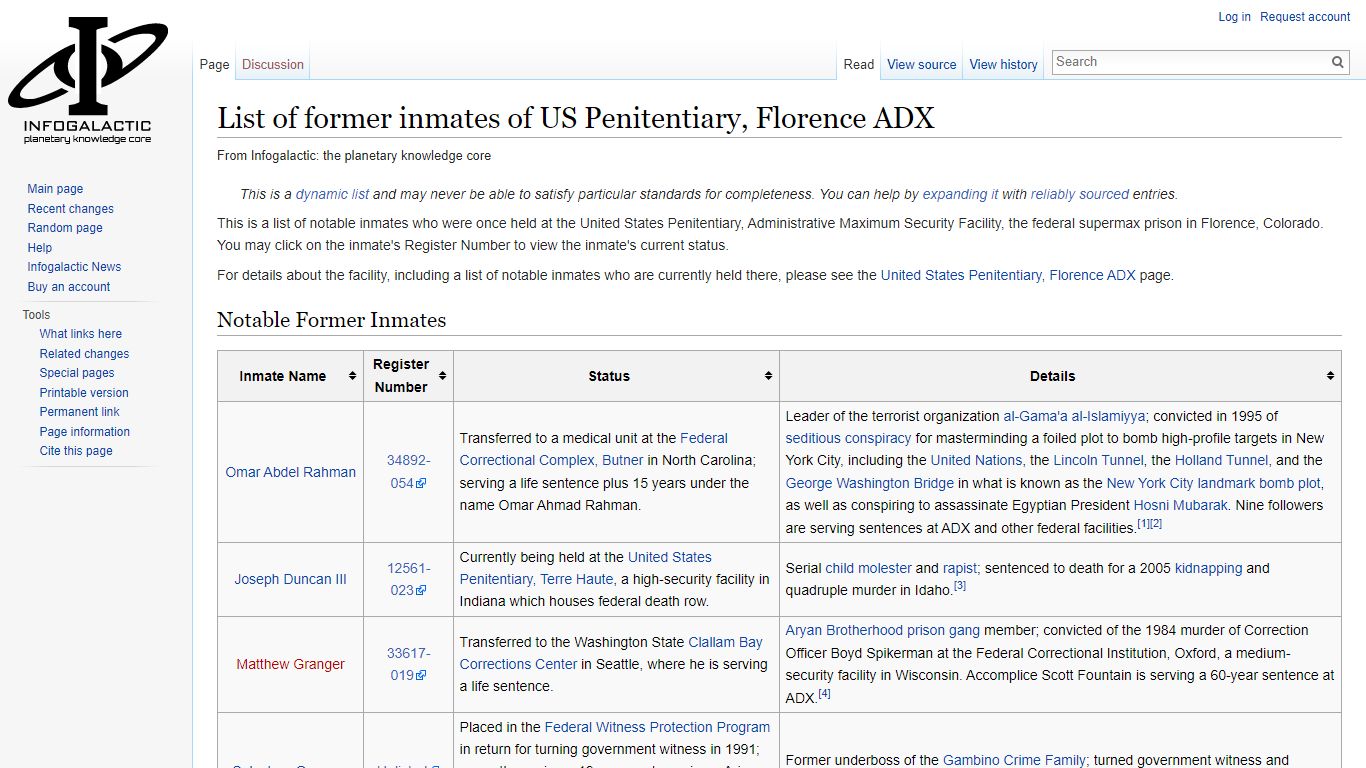Open Hosni Mubarak link

coord(1180,505)
